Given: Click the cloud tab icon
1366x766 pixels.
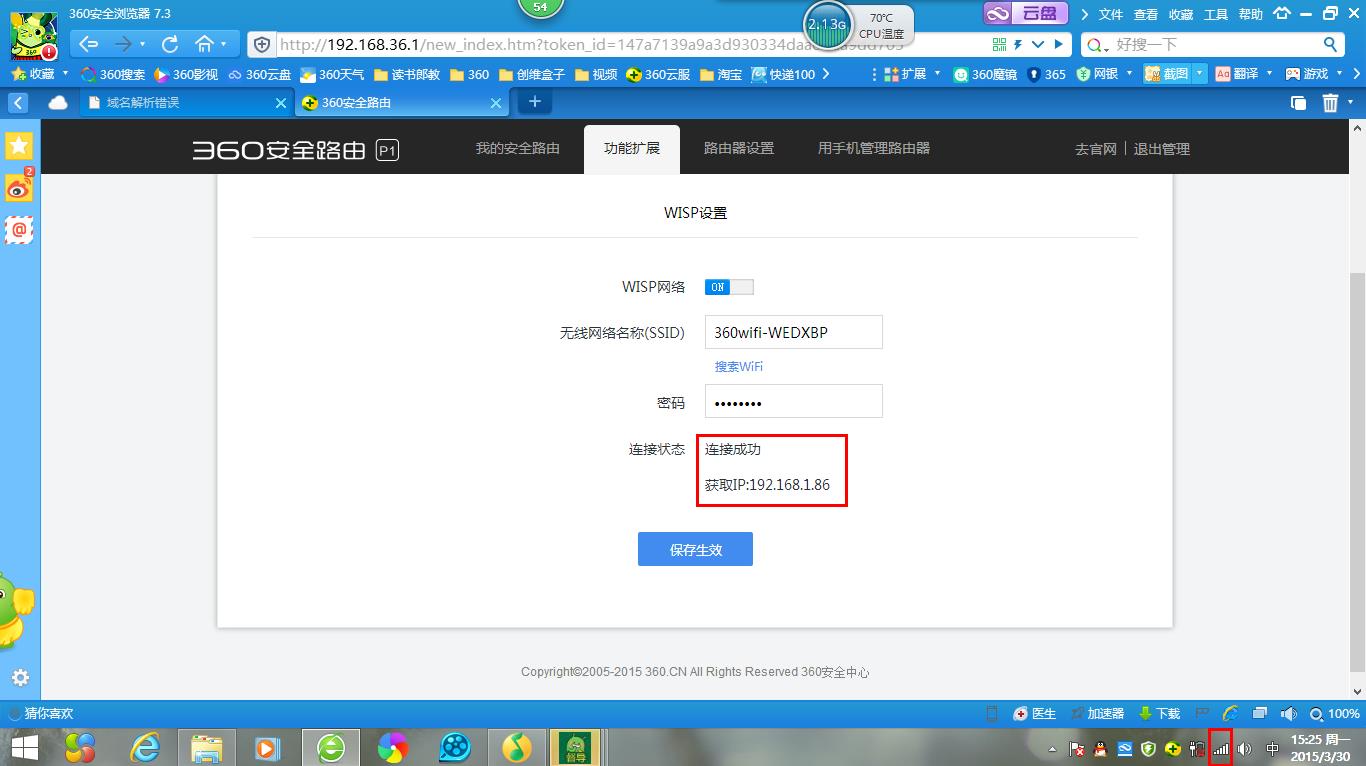Looking at the screenshot, I should pos(58,103).
